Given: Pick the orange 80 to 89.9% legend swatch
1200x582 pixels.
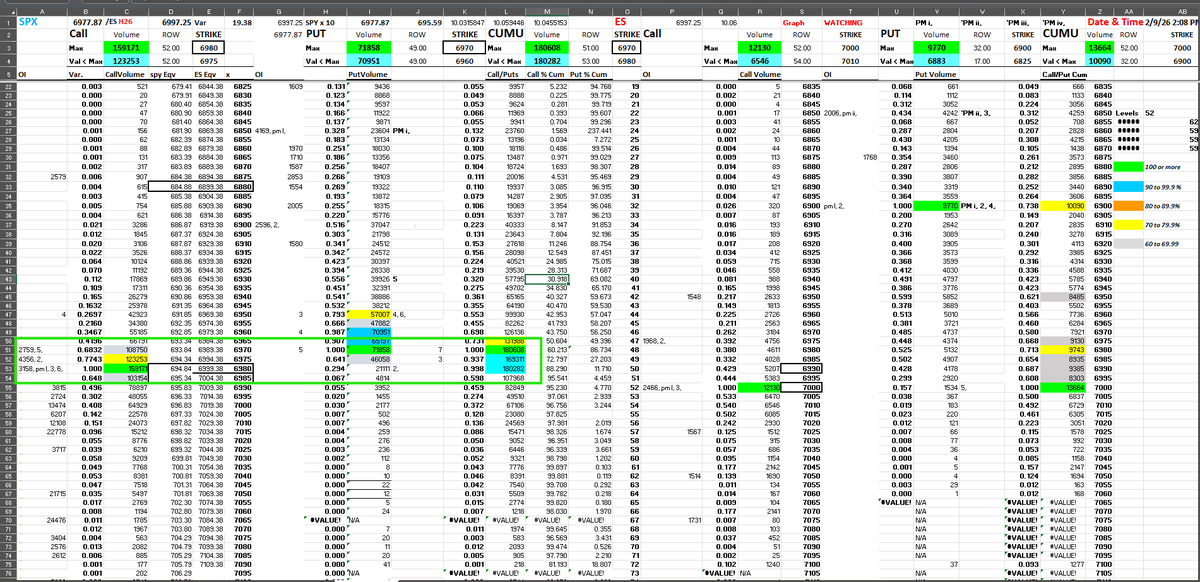Looking at the screenshot, I should (x=1127, y=204).
